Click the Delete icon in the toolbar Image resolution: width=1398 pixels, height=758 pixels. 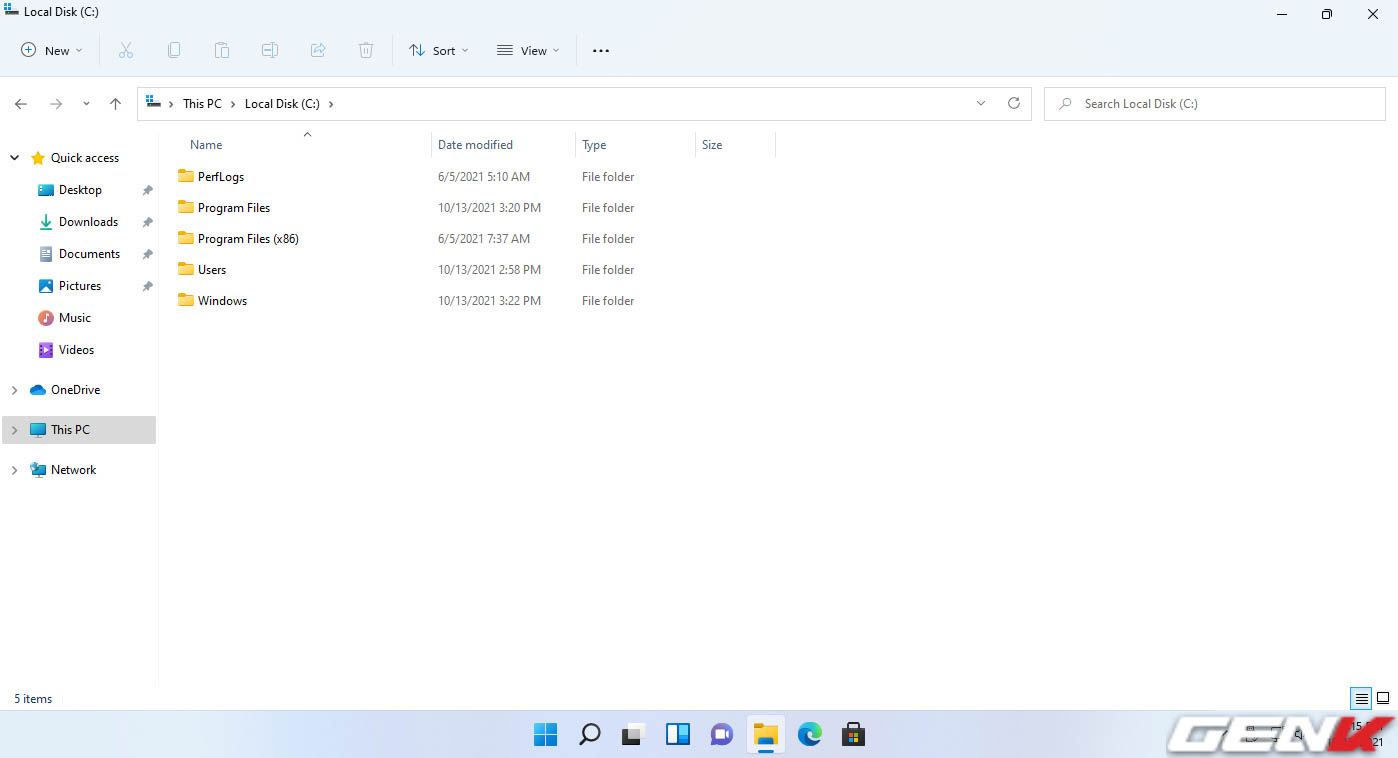click(365, 49)
